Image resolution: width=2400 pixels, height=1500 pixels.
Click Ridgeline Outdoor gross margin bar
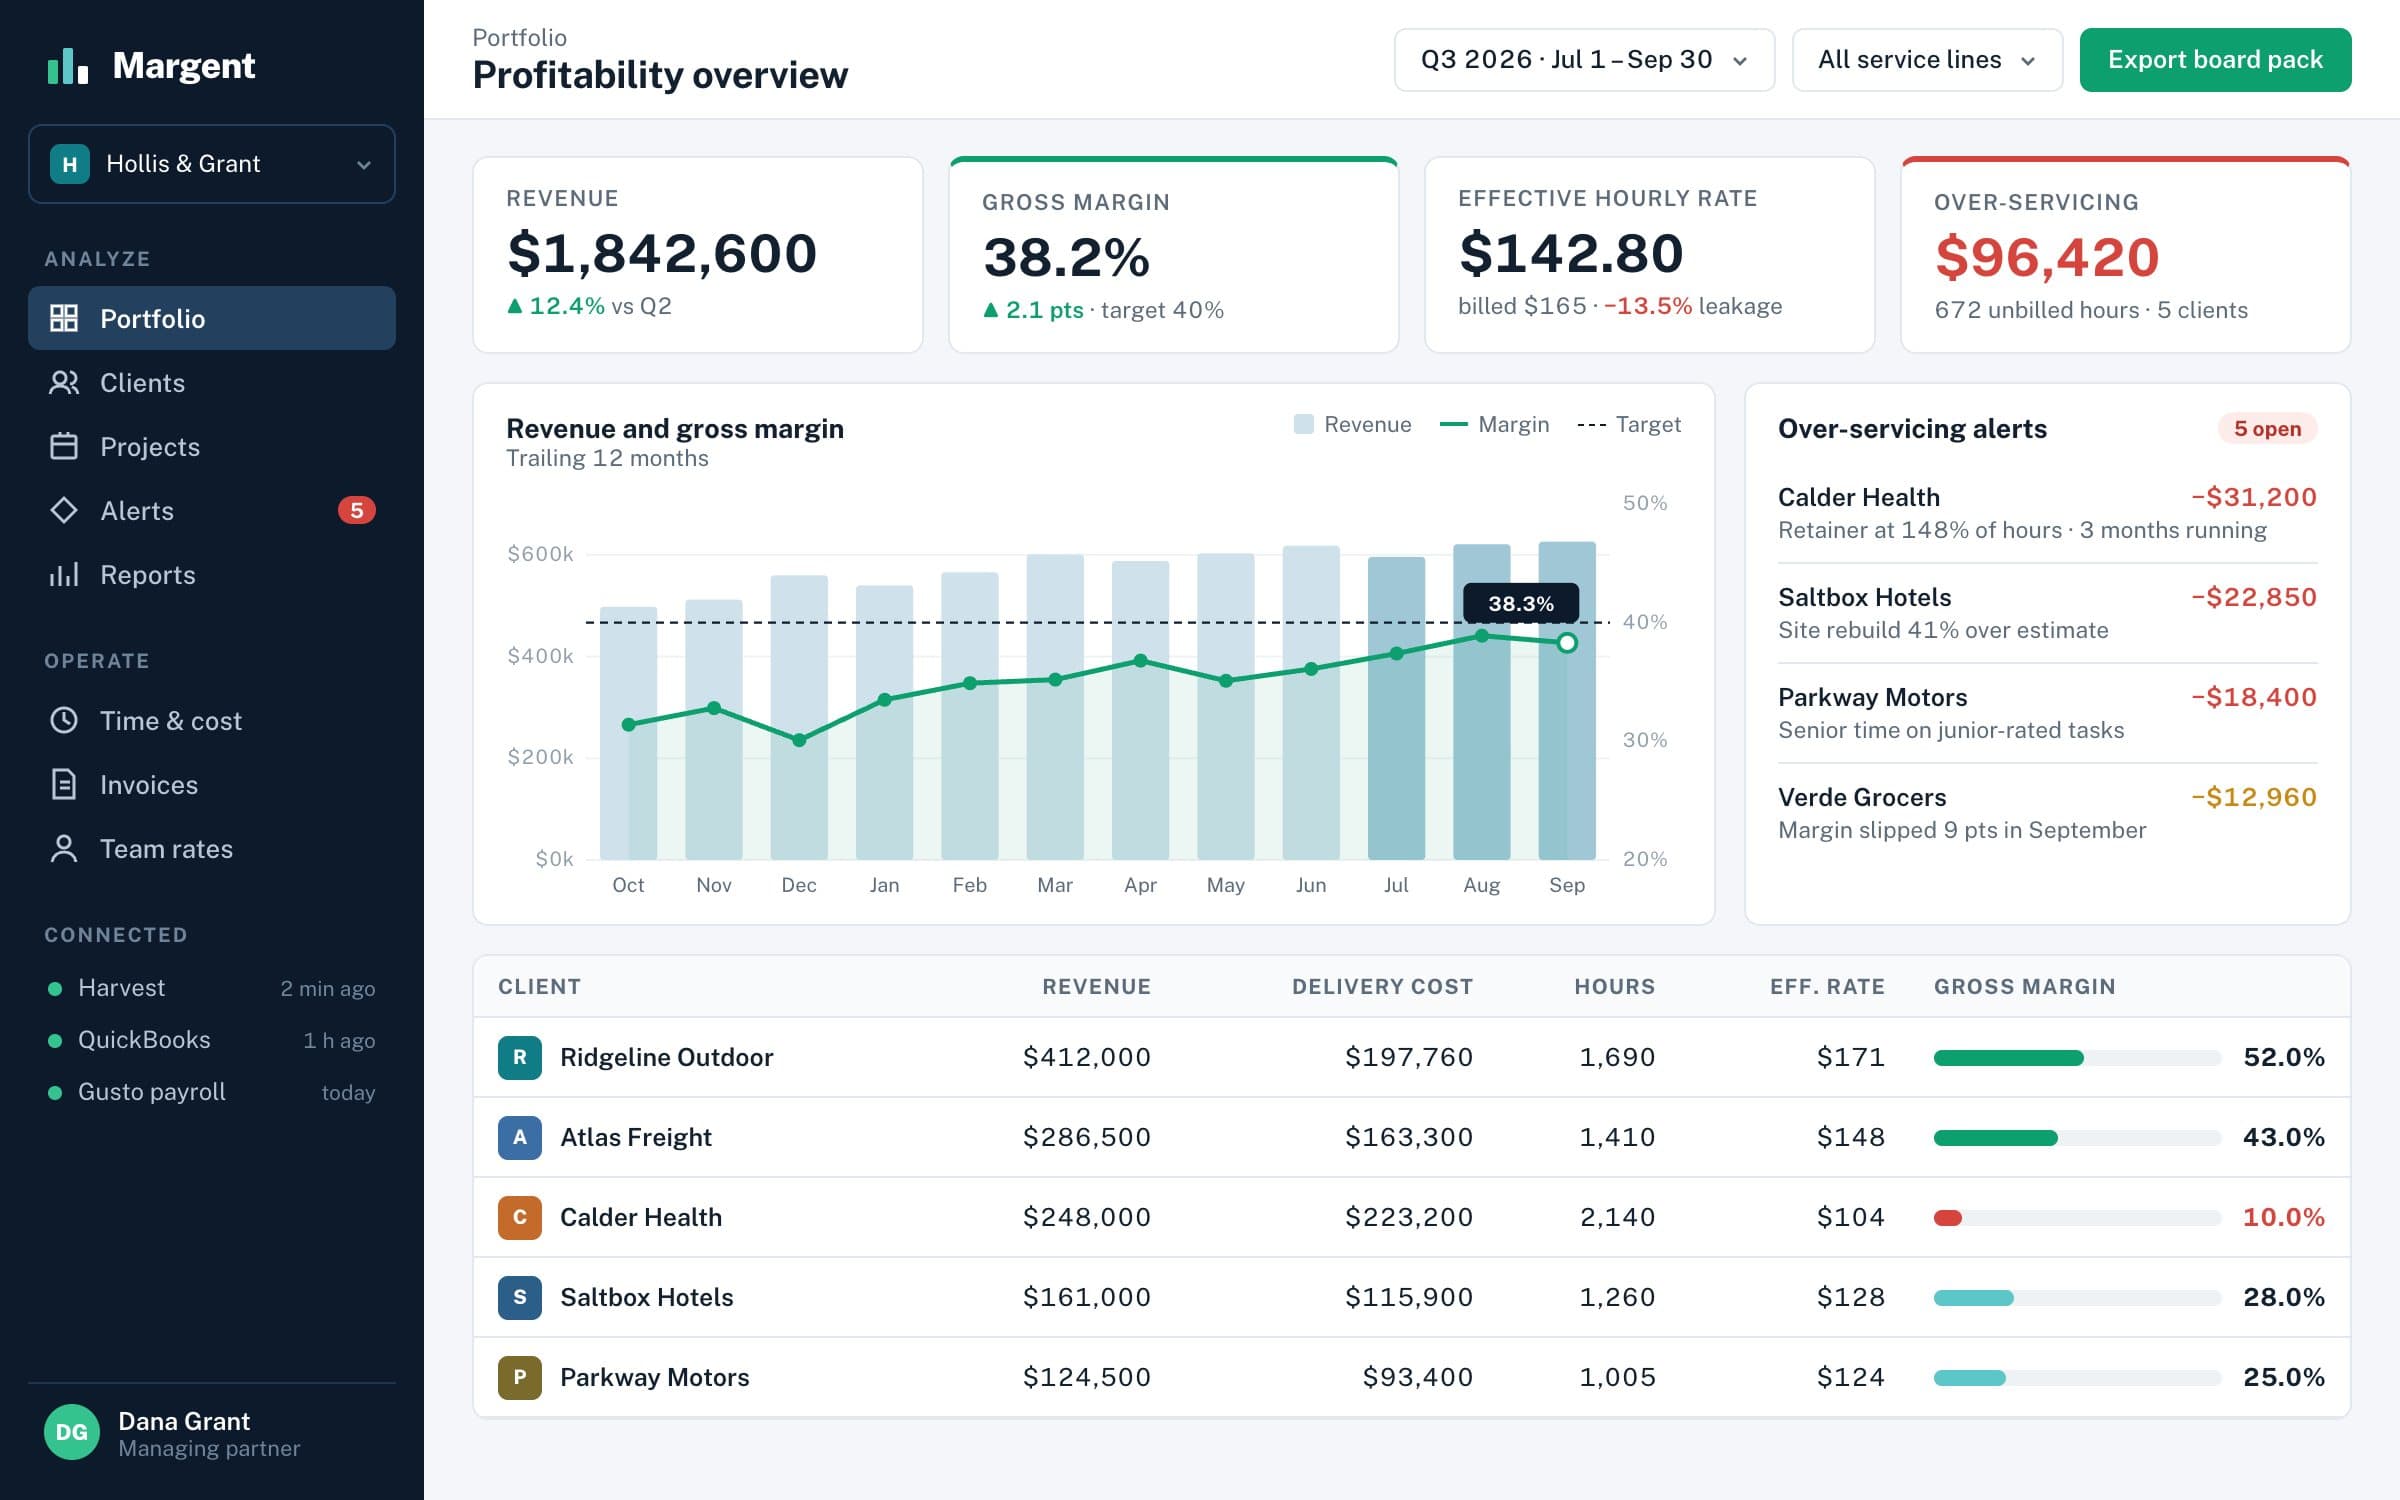click(2077, 1058)
